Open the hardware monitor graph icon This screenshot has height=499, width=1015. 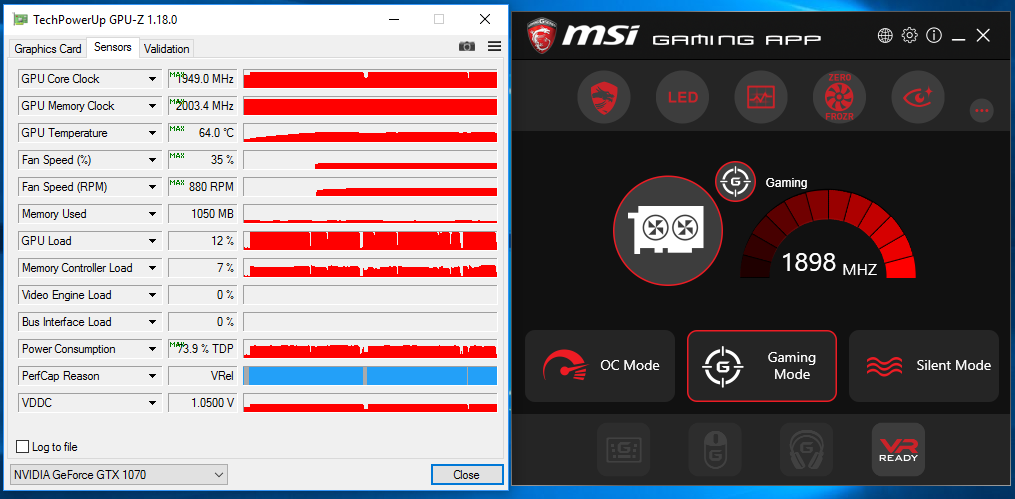[x=761, y=98]
